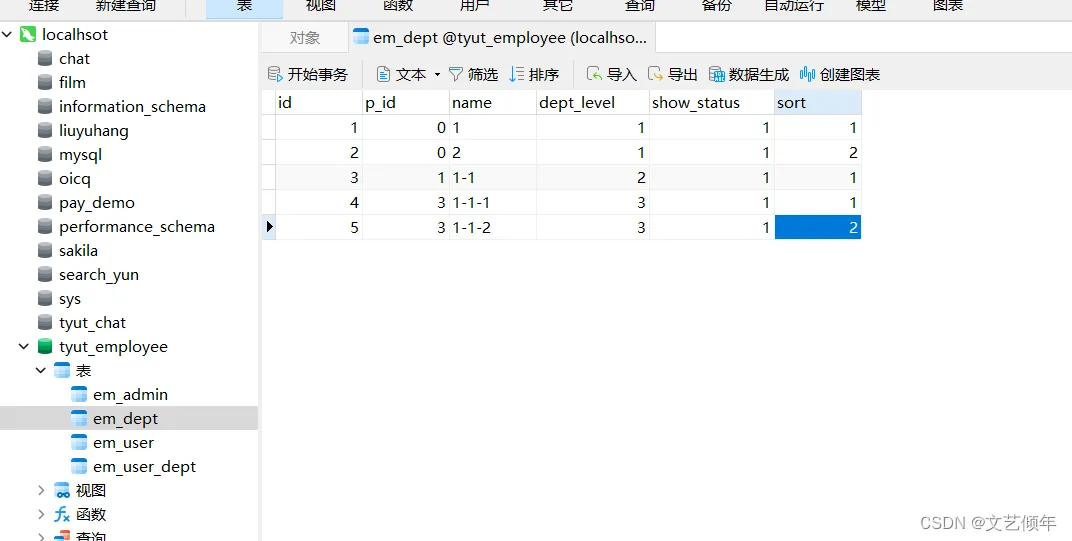Screen dimensions: 1072x541
Task: Click the liuyuhang database icon
Action: [45, 131]
